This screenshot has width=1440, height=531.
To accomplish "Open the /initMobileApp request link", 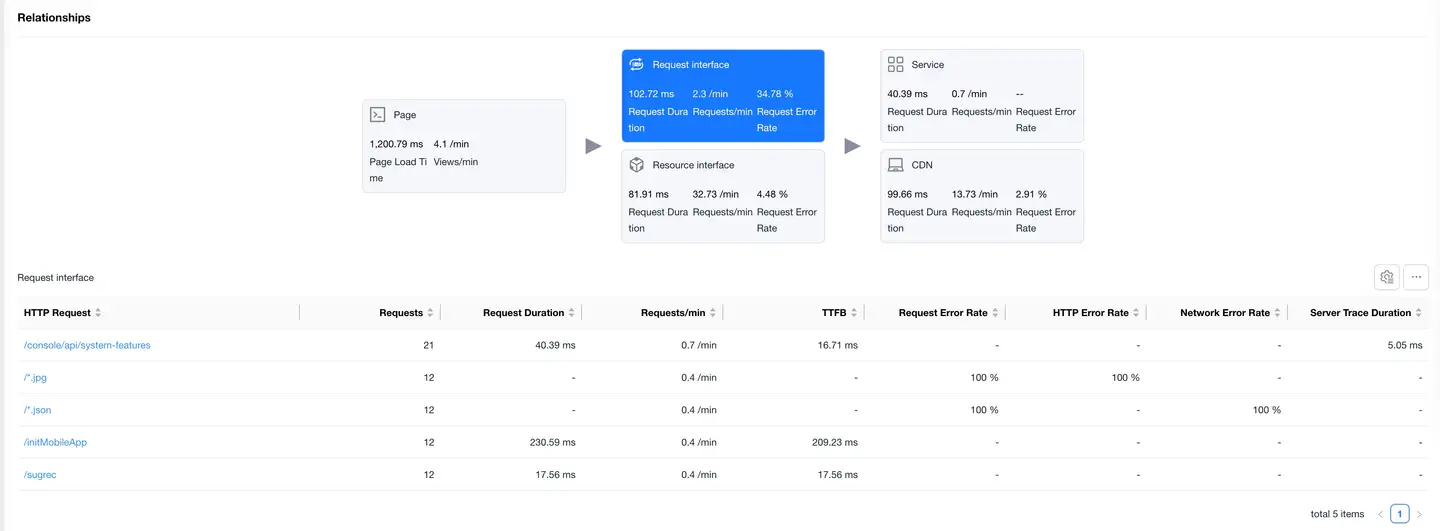I will tap(55, 442).
